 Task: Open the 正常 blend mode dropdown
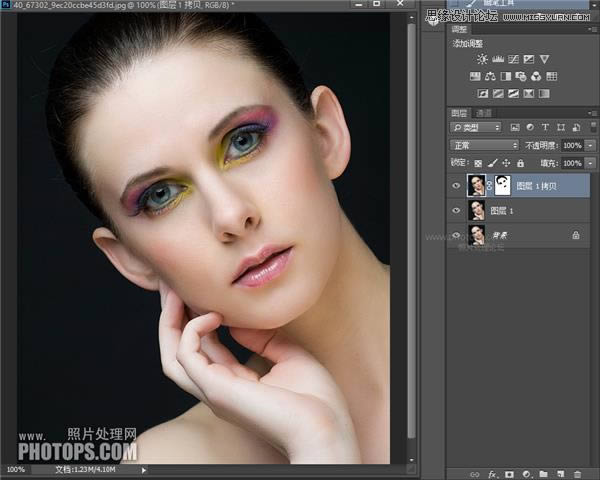coord(485,145)
